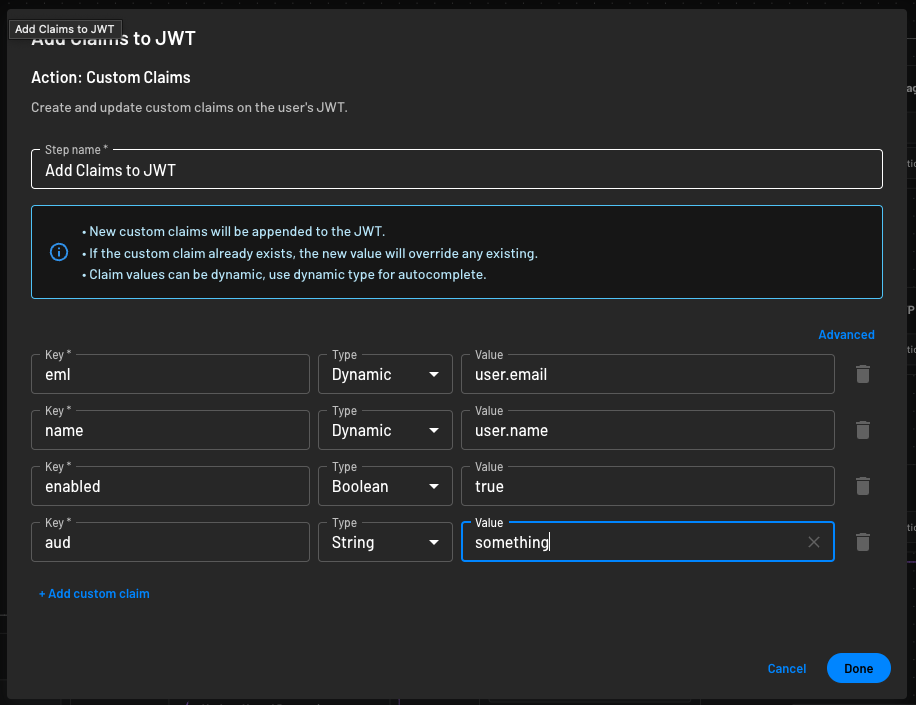Viewport: 916px width, 705px height.
Task: Open the Advanced settings link
Action: point(846,334)
